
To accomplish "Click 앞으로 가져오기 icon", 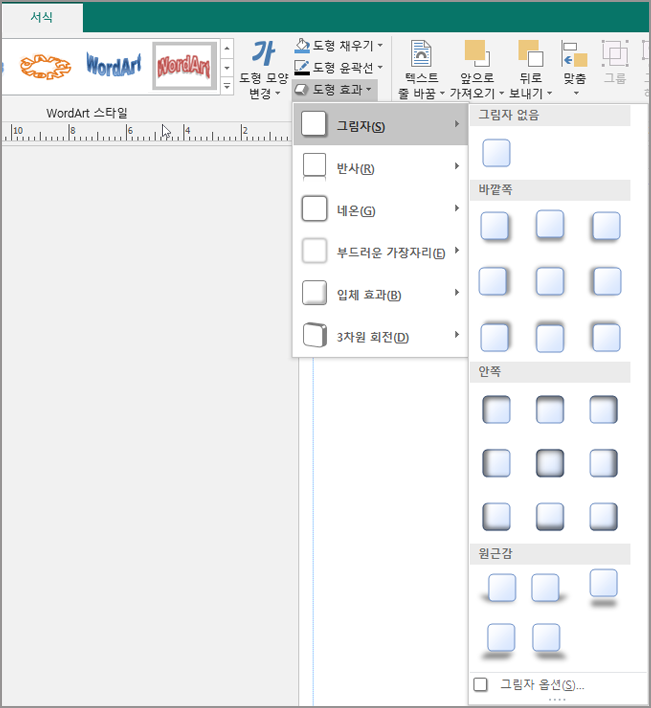I will click(477, 54).
